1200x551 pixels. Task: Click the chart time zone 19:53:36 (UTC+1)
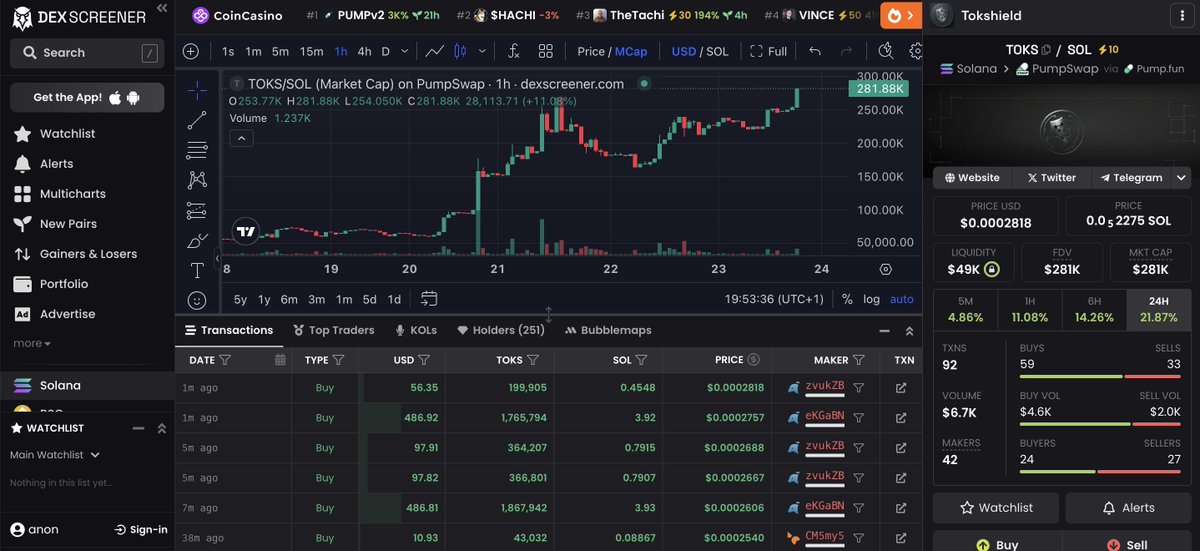click(x=776, y=299)
